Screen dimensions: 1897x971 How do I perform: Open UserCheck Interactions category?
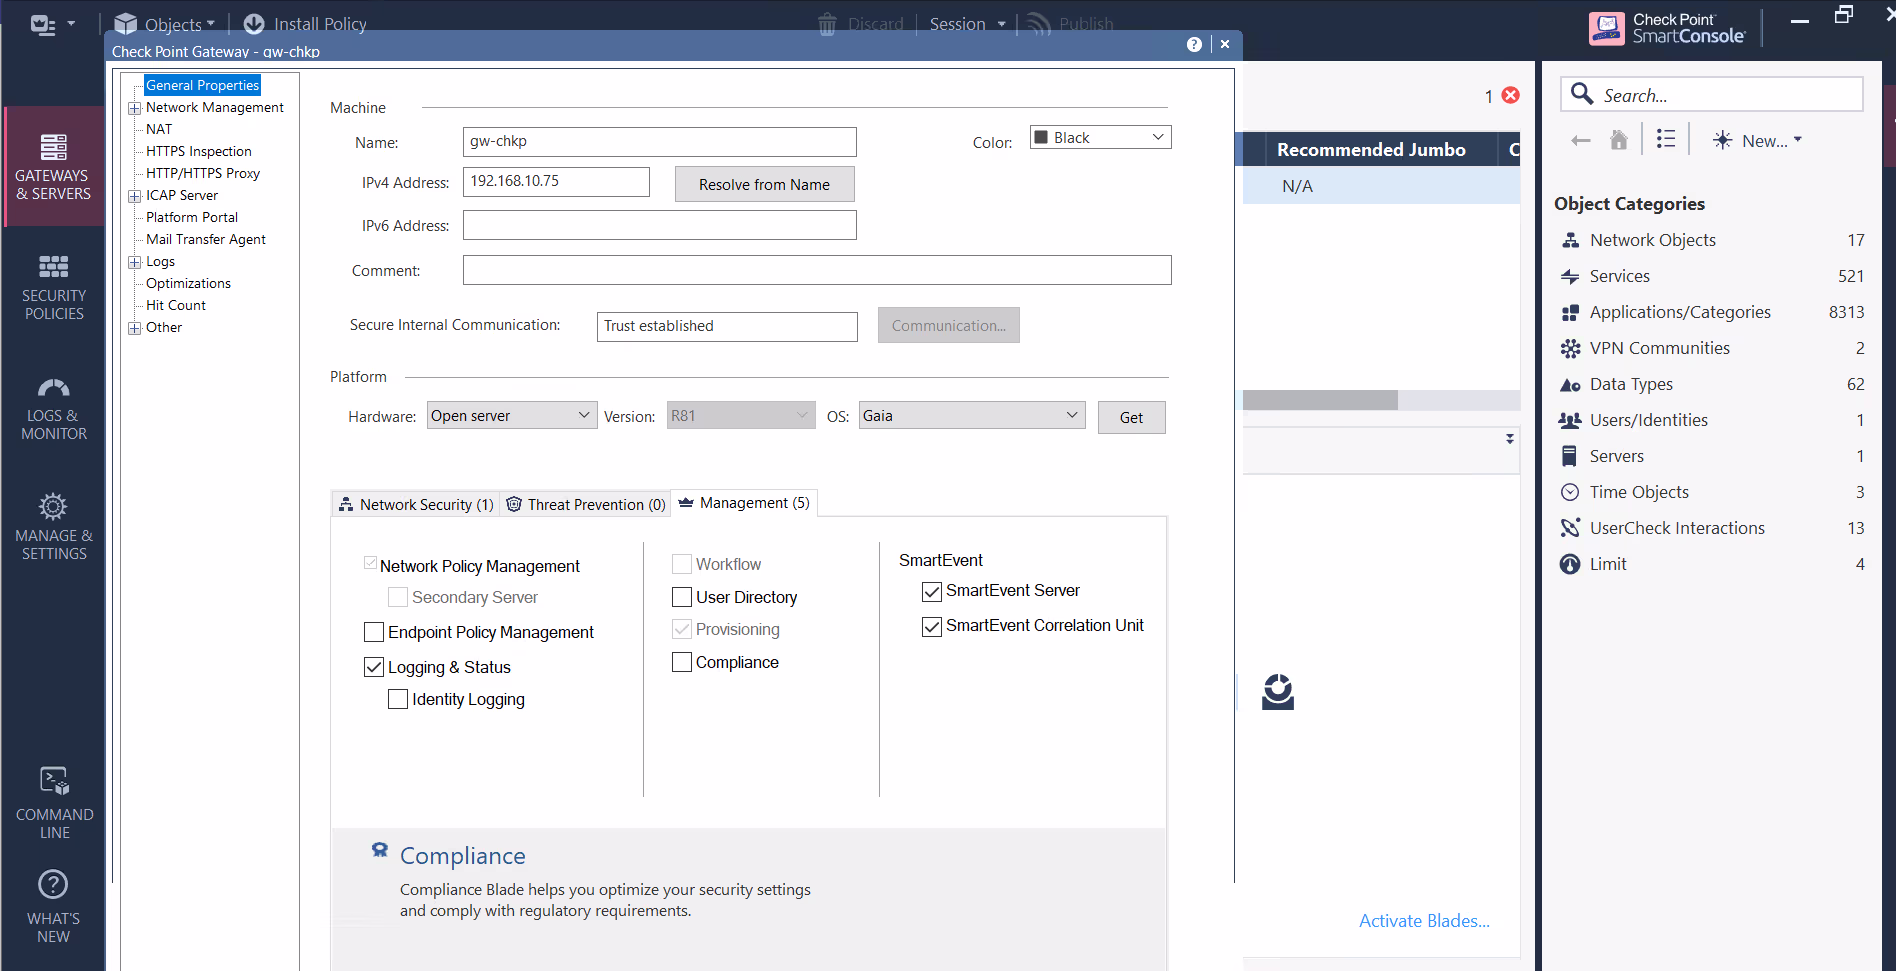1711,528
